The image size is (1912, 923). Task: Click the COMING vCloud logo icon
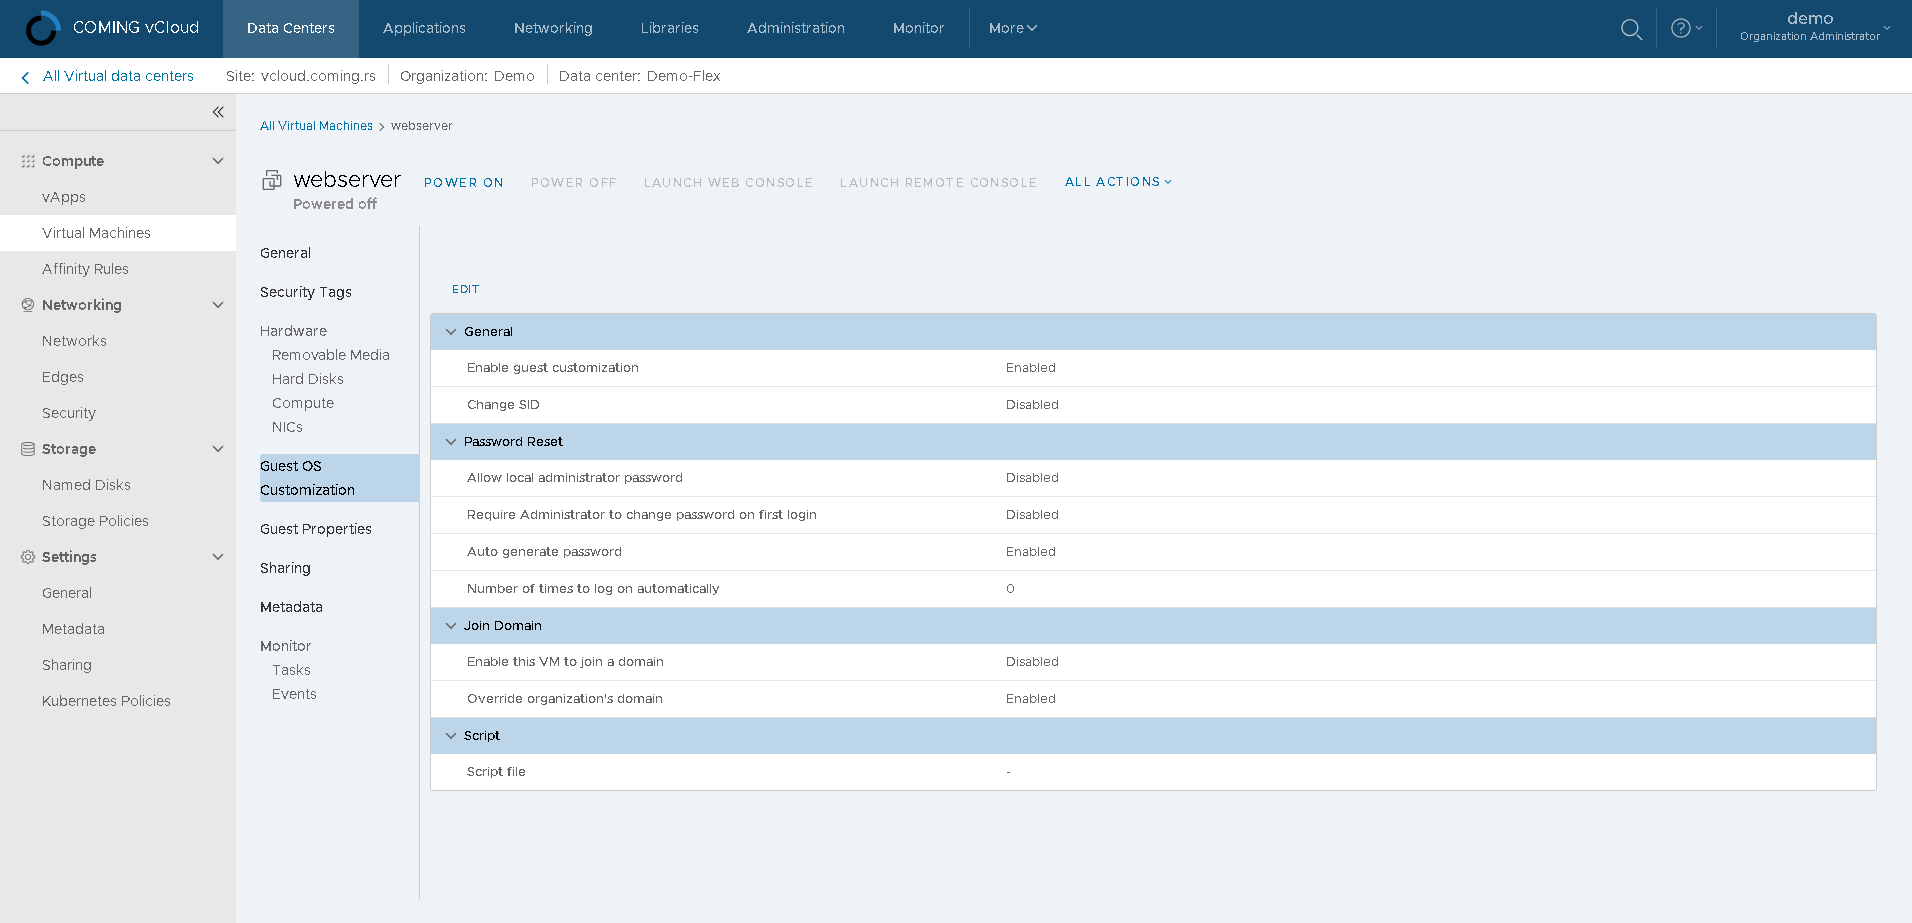pos(42,28)
